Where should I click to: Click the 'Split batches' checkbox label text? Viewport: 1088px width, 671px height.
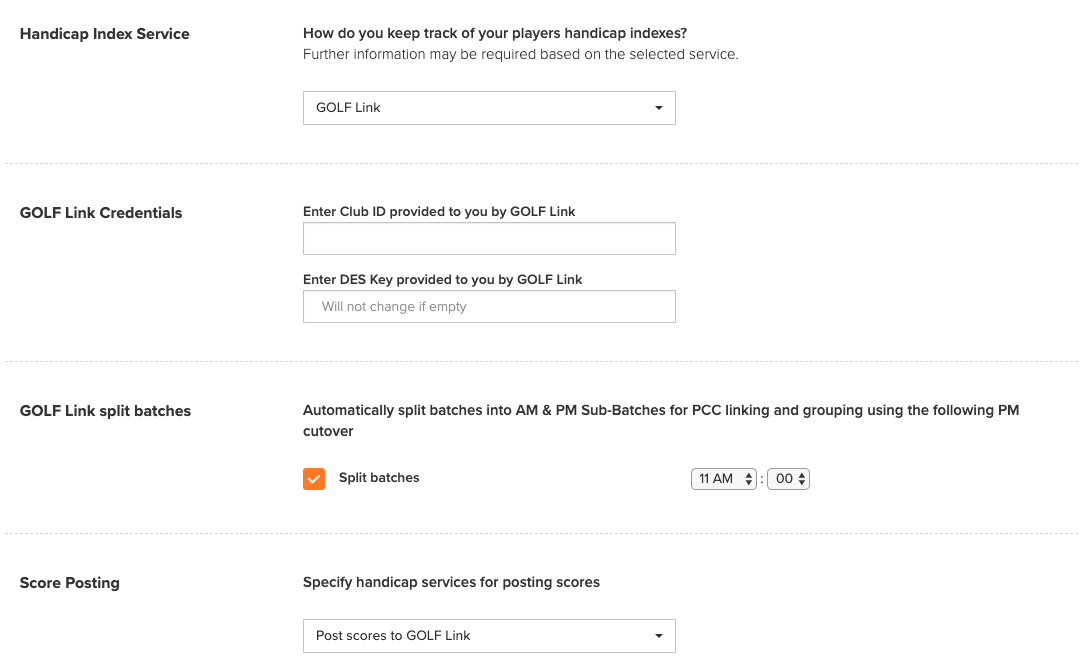point(379,477)
